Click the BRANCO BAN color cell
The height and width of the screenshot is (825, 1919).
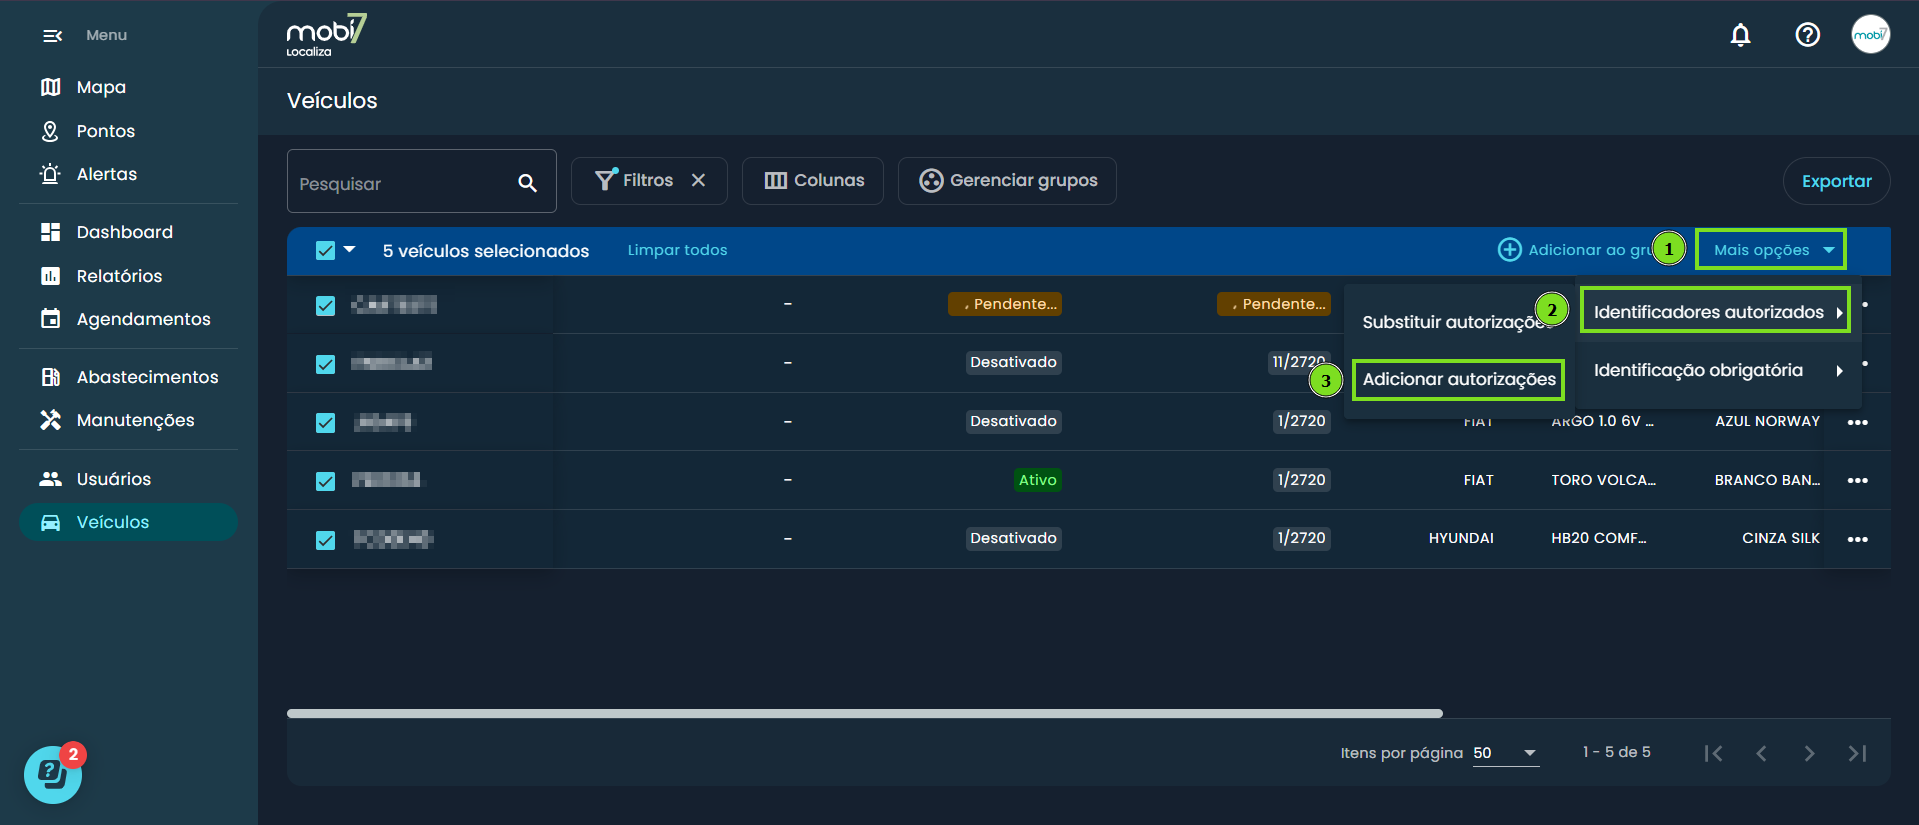coord(1767,480)
